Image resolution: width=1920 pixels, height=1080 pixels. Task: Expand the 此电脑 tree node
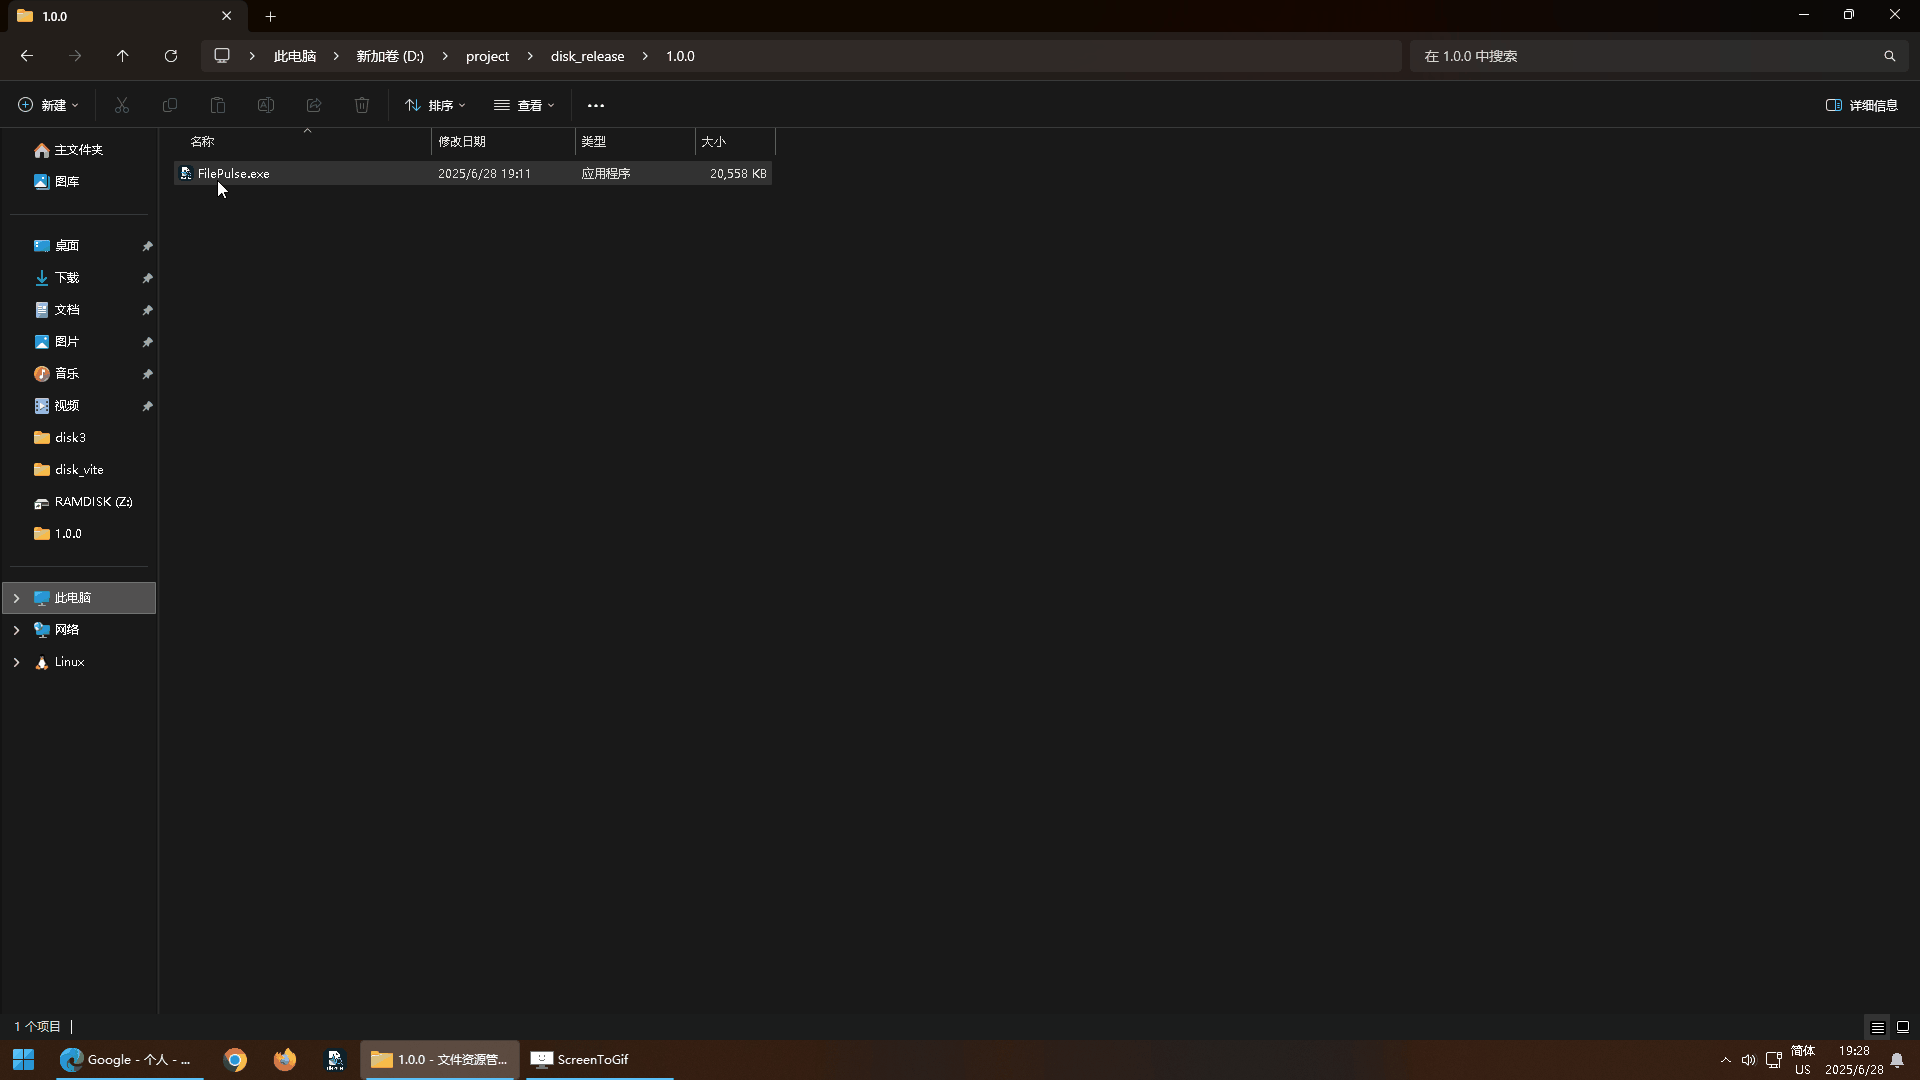pyautogui.click(x=16, y=598)
